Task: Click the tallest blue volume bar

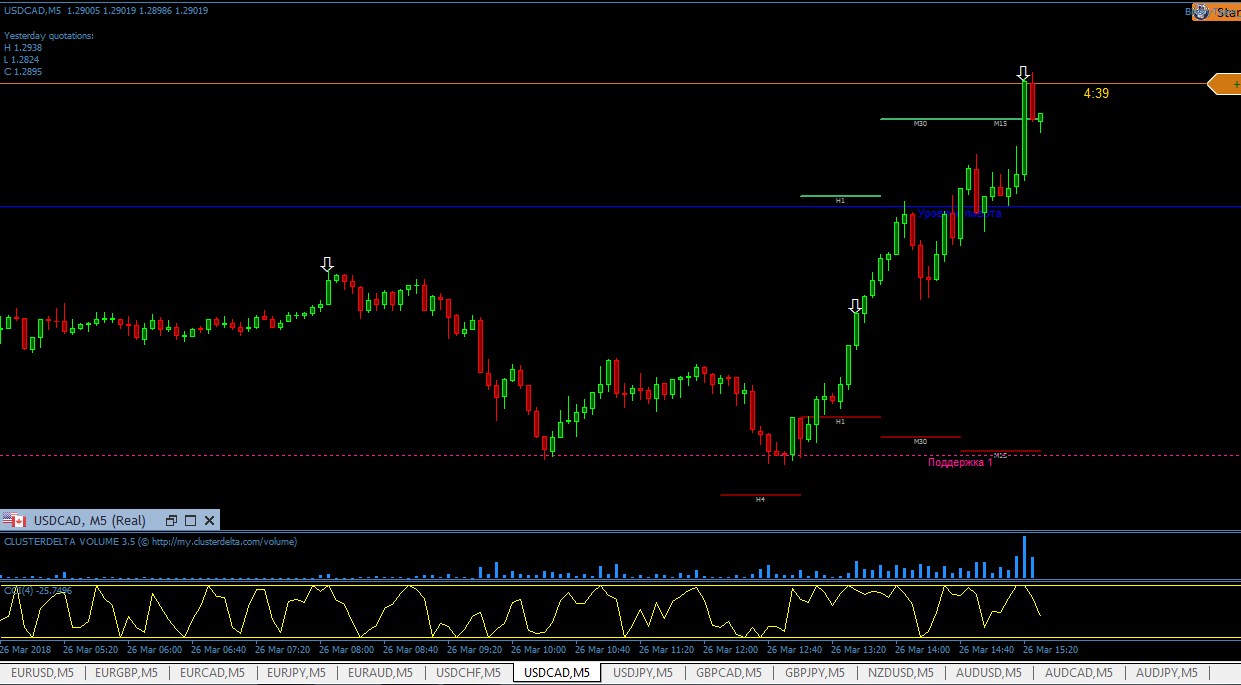Action: (1024, 557)
